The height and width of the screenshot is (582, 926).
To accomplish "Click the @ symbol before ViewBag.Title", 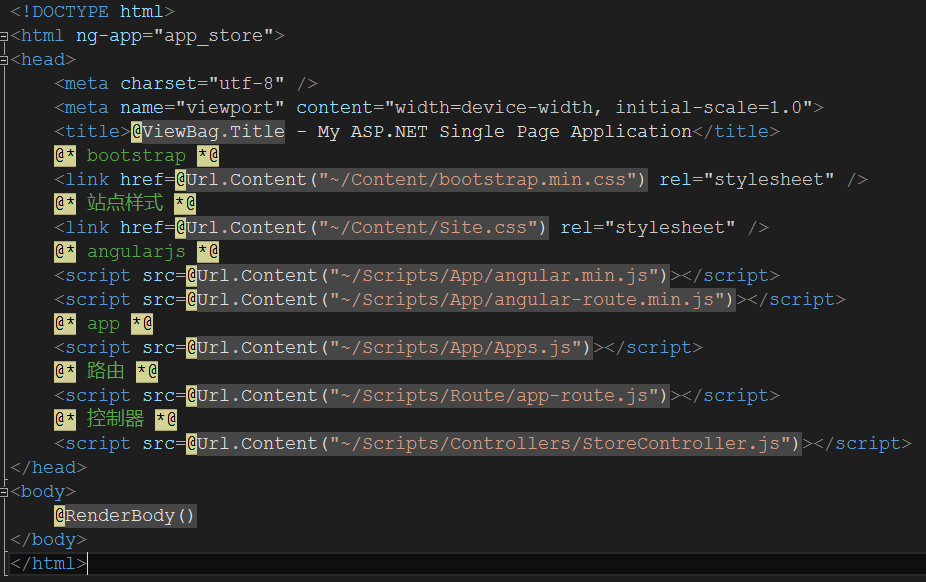I will (x=137, y=132).
